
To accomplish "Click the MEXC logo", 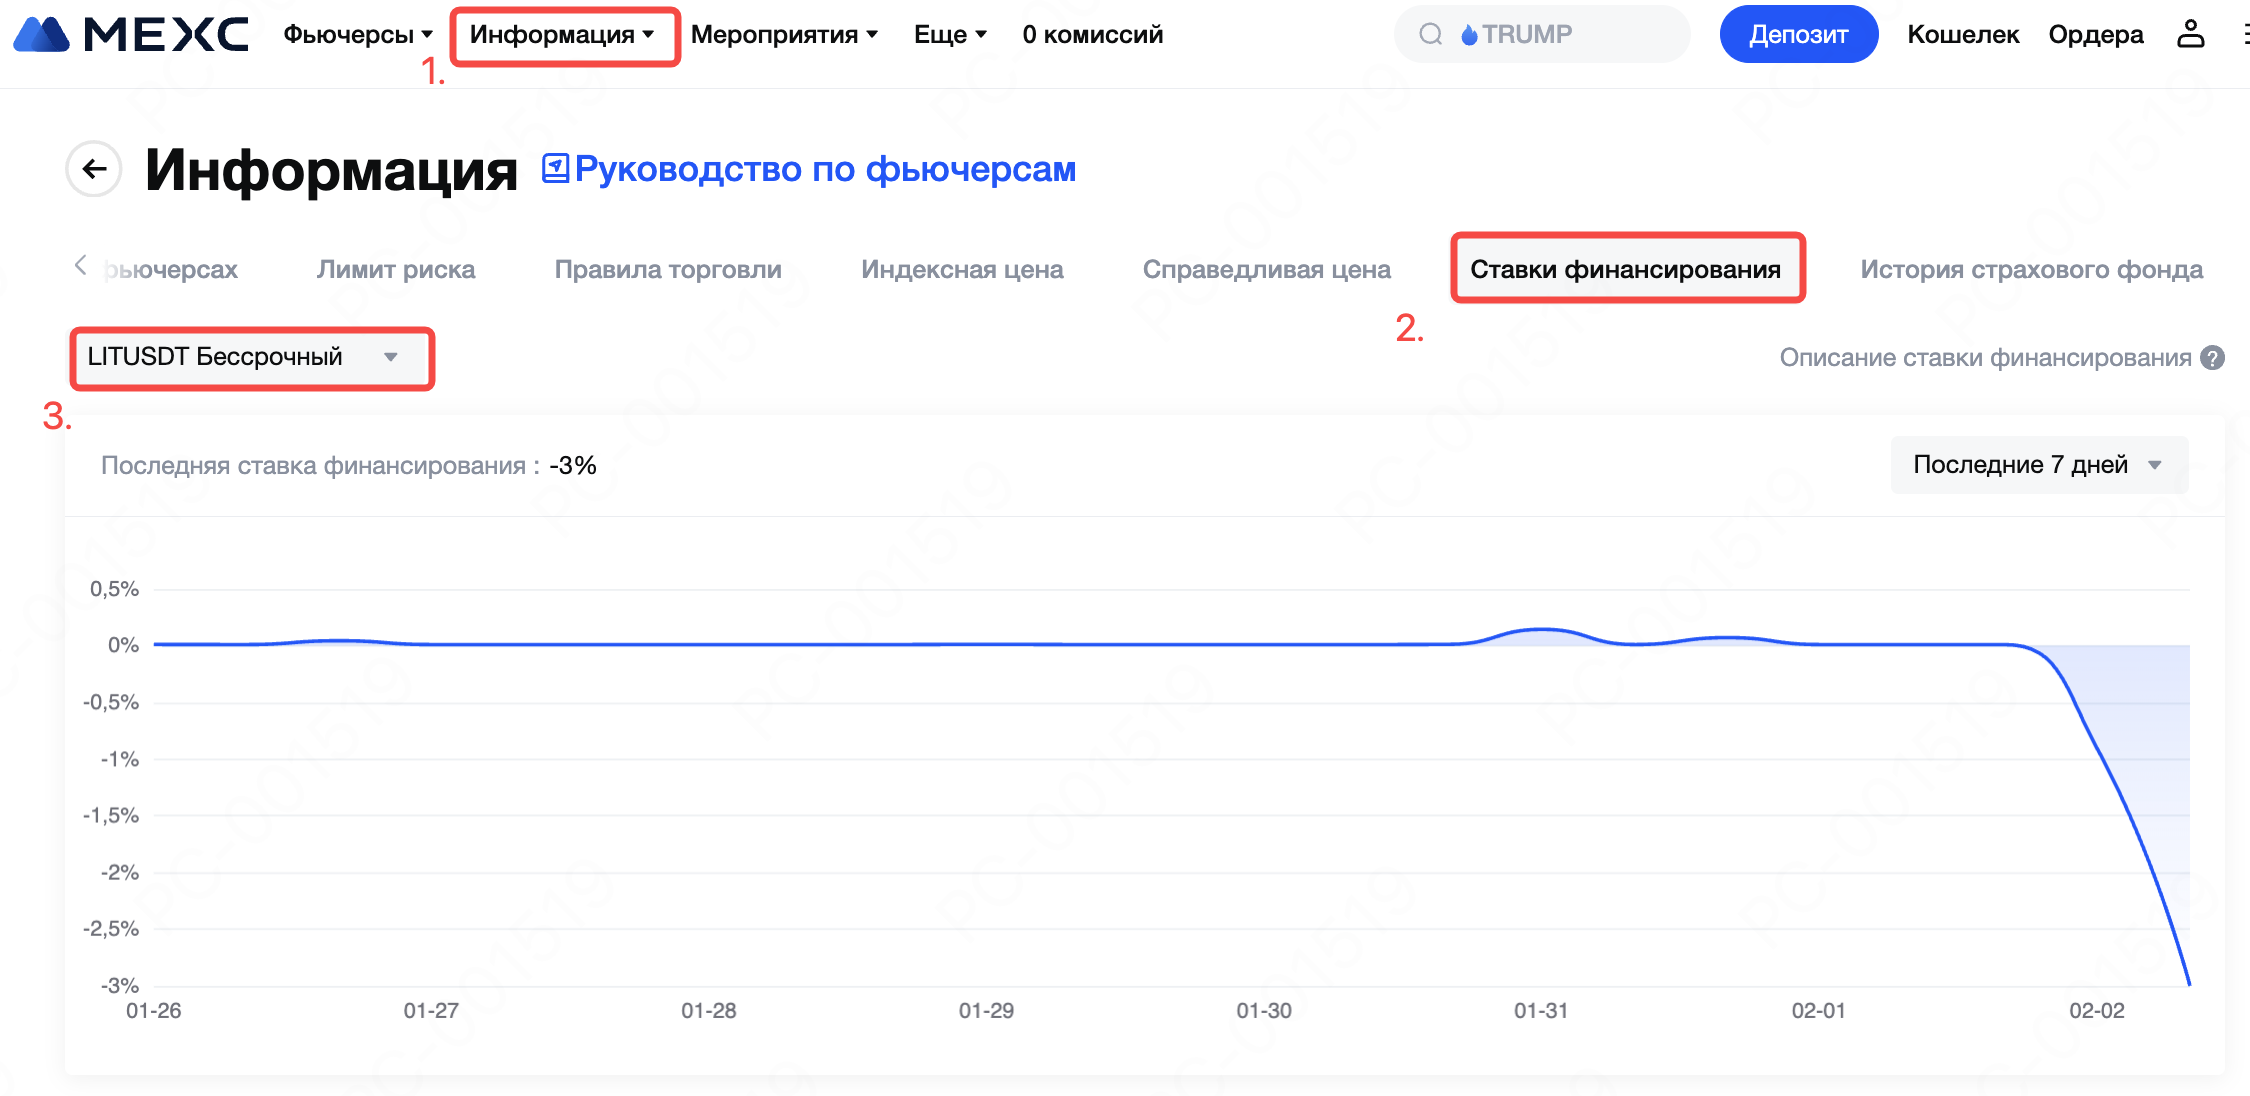I will (x=130, y=35).
